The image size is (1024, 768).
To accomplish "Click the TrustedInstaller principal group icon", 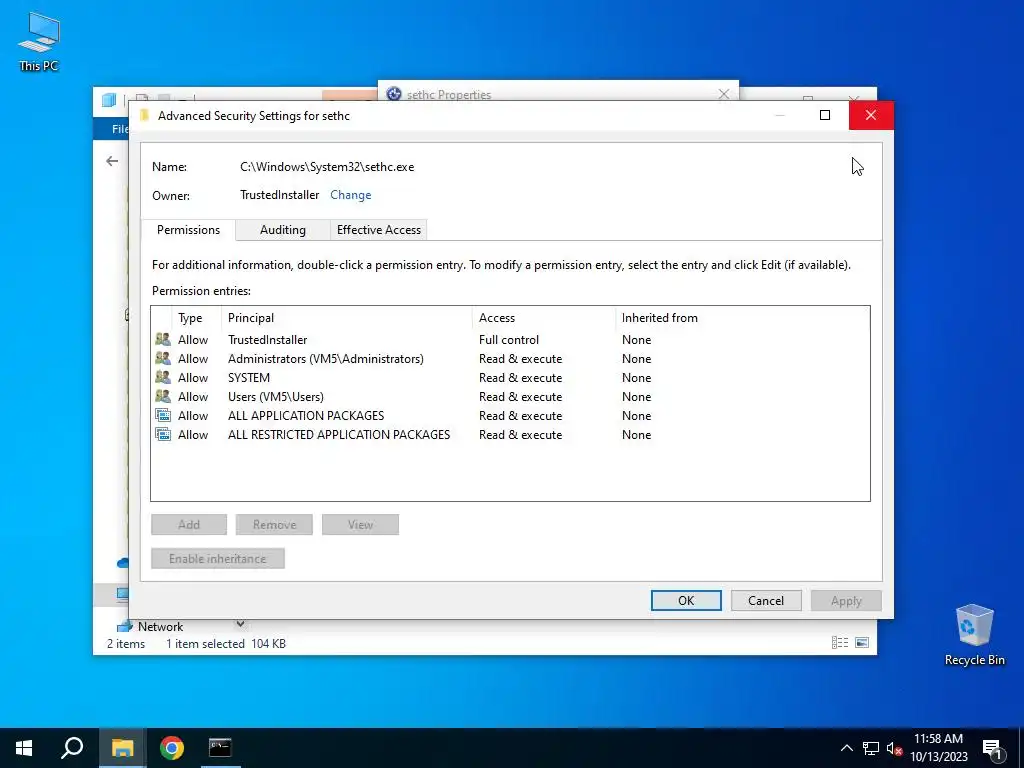I will 163,340.
